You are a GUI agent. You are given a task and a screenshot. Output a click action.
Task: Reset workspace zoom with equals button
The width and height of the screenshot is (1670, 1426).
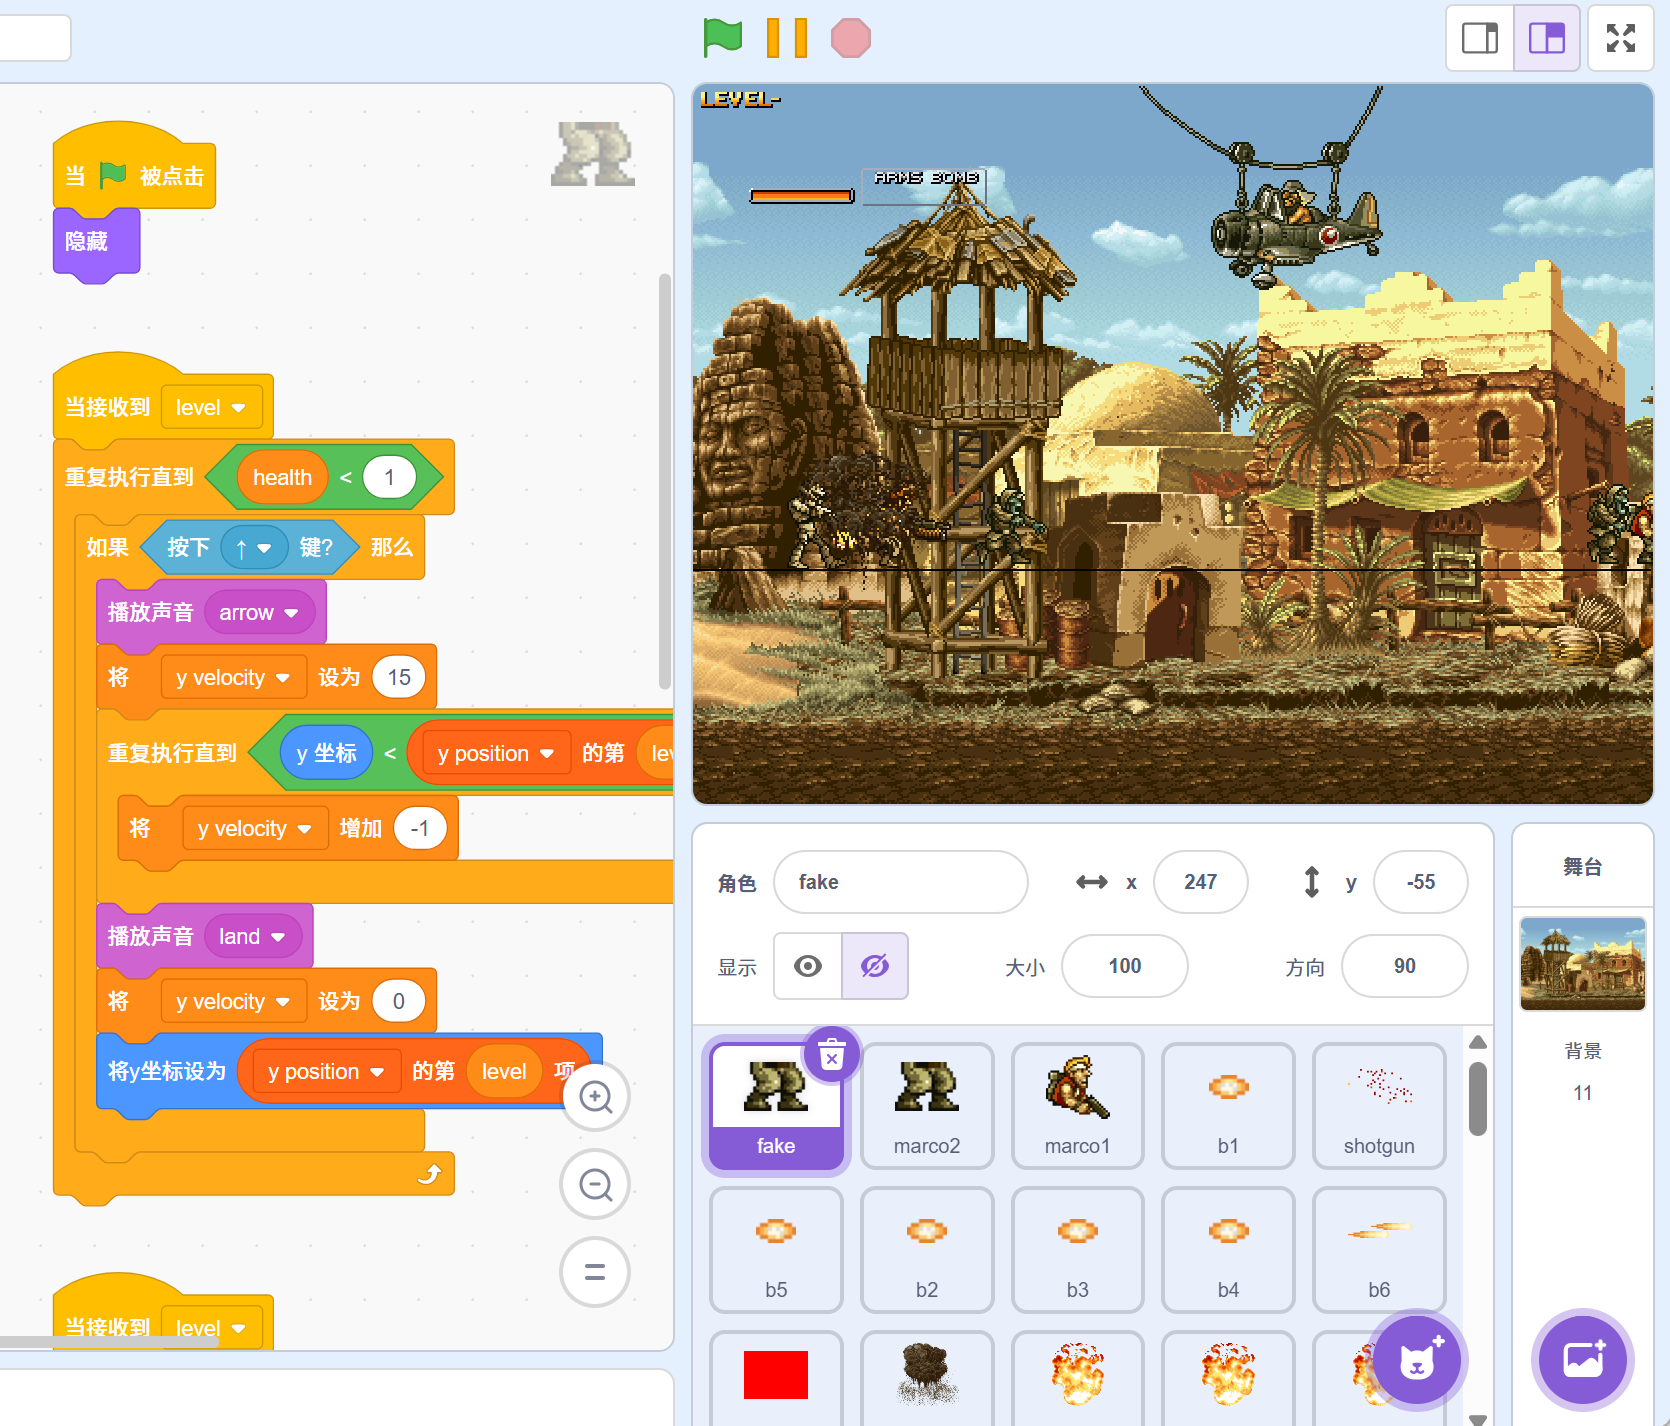(596, 1272)
